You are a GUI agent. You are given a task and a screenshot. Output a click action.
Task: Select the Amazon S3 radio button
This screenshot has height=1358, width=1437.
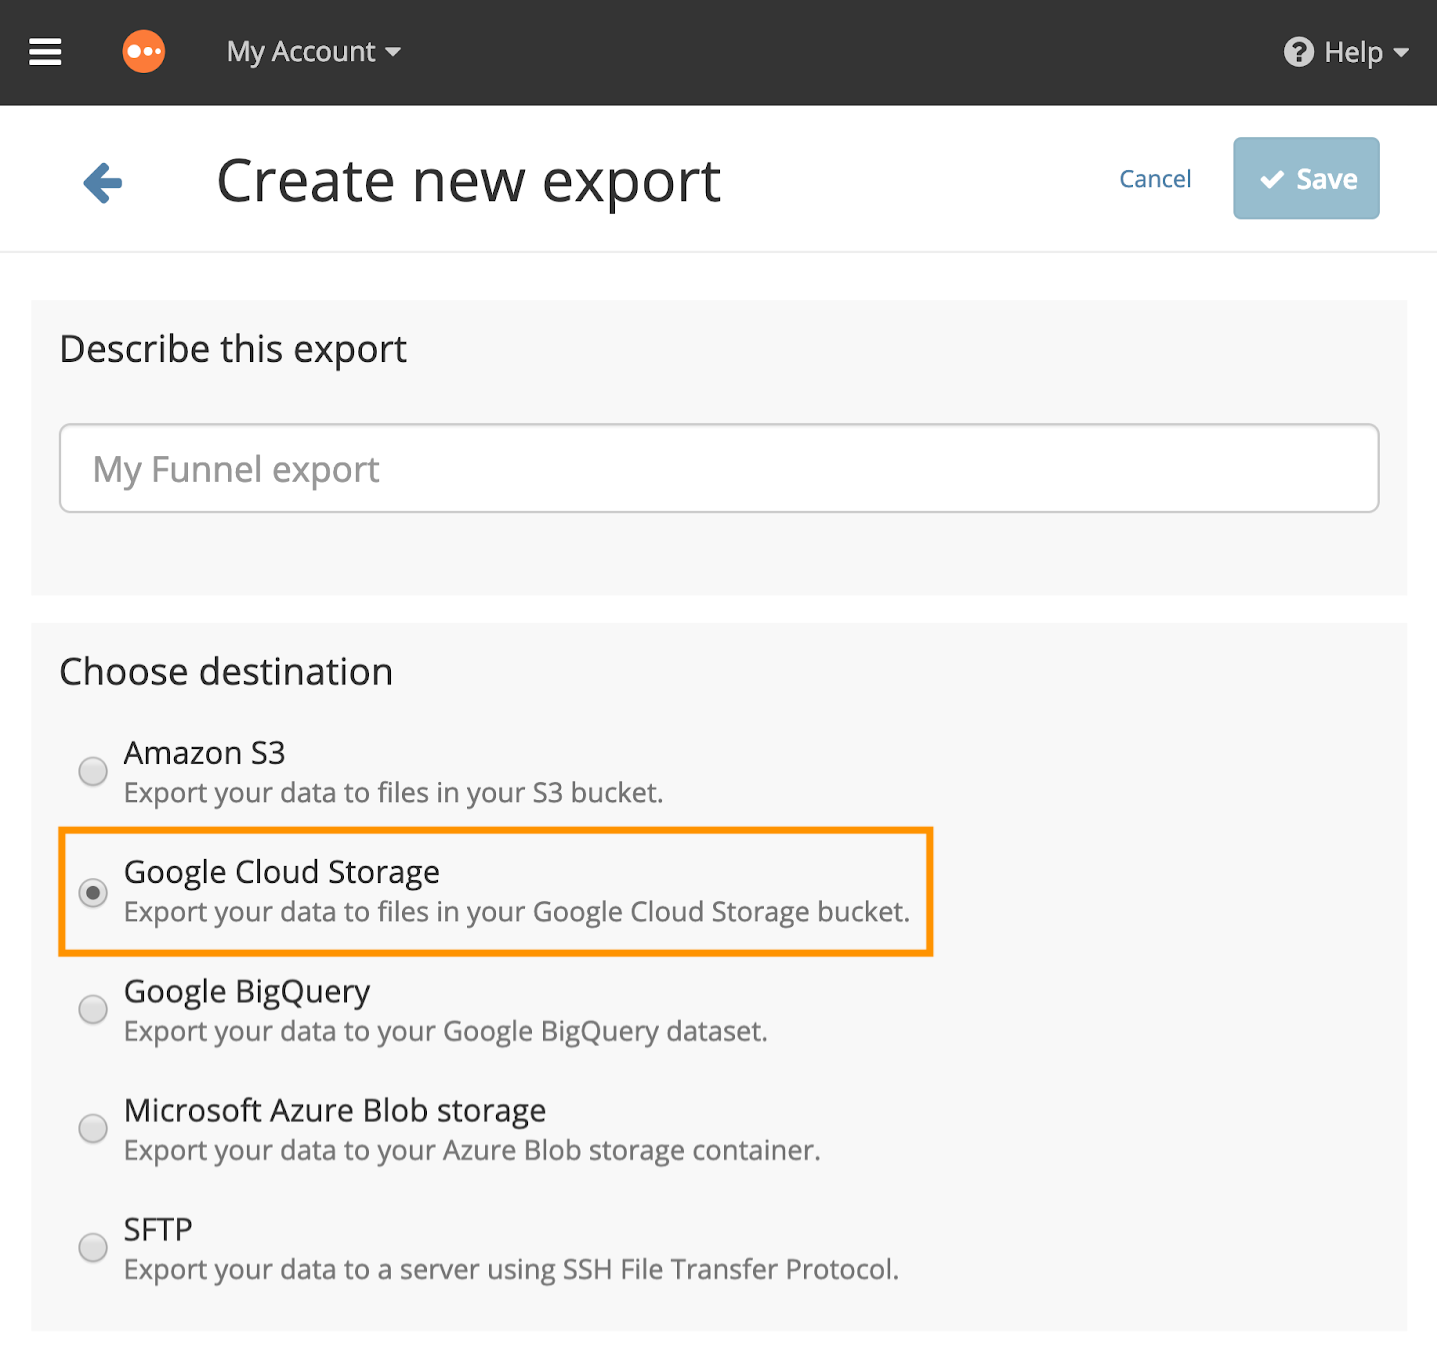tap(93, 771)
